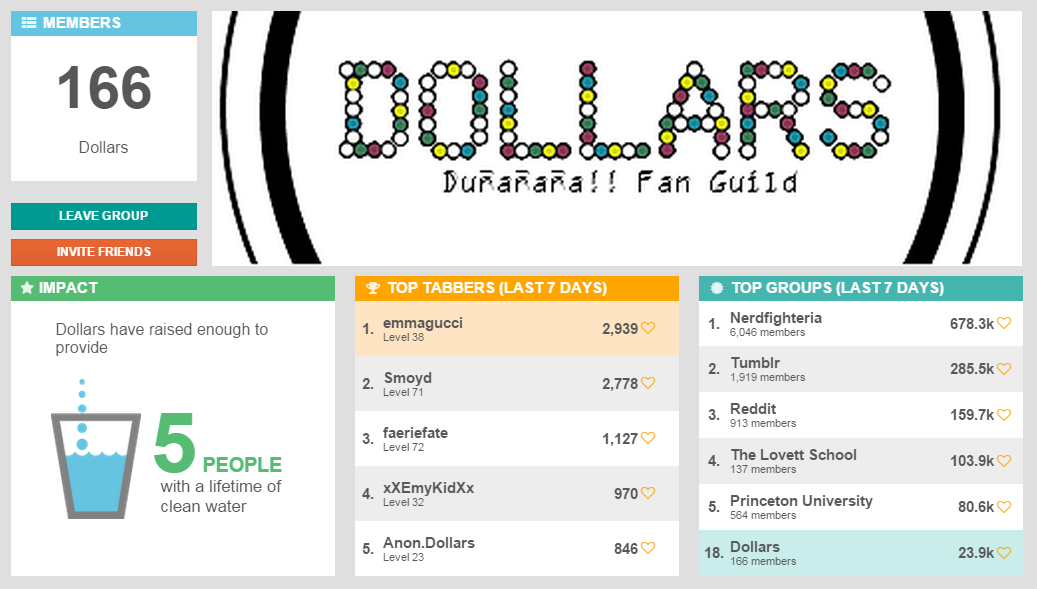Click the heart icon on Dollars group row

1004,553
